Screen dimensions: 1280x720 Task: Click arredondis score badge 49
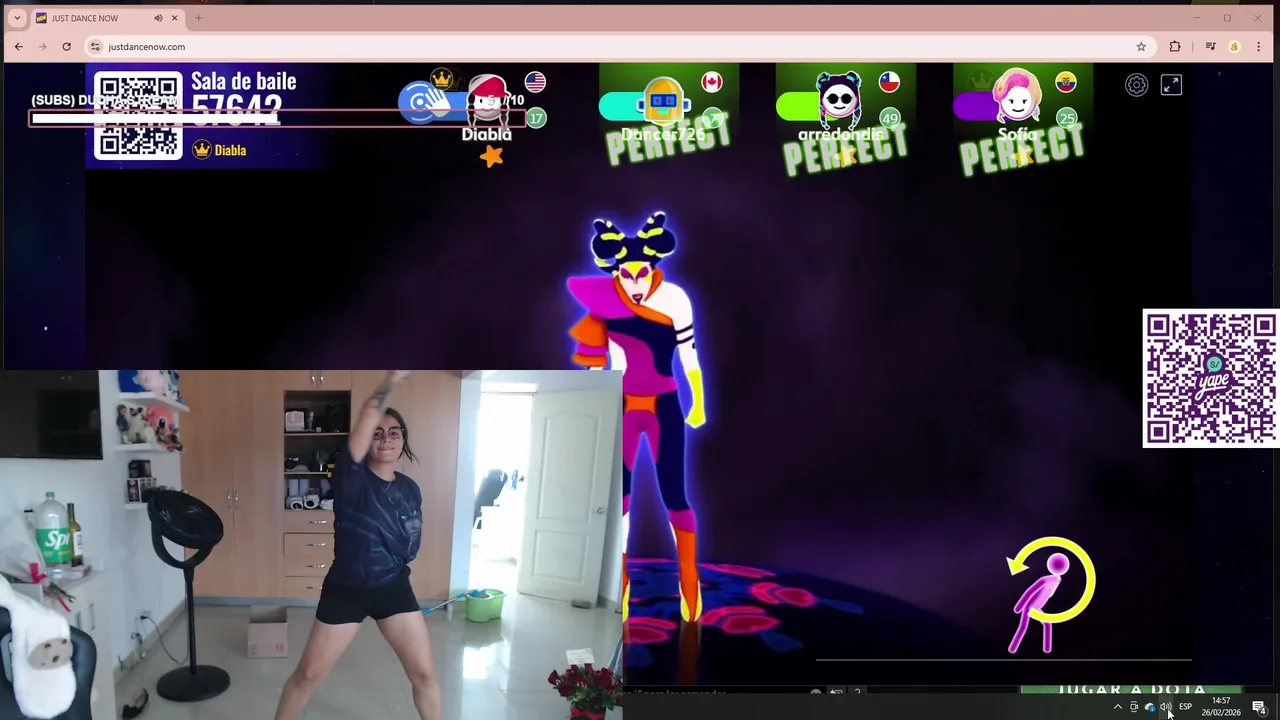889,118
